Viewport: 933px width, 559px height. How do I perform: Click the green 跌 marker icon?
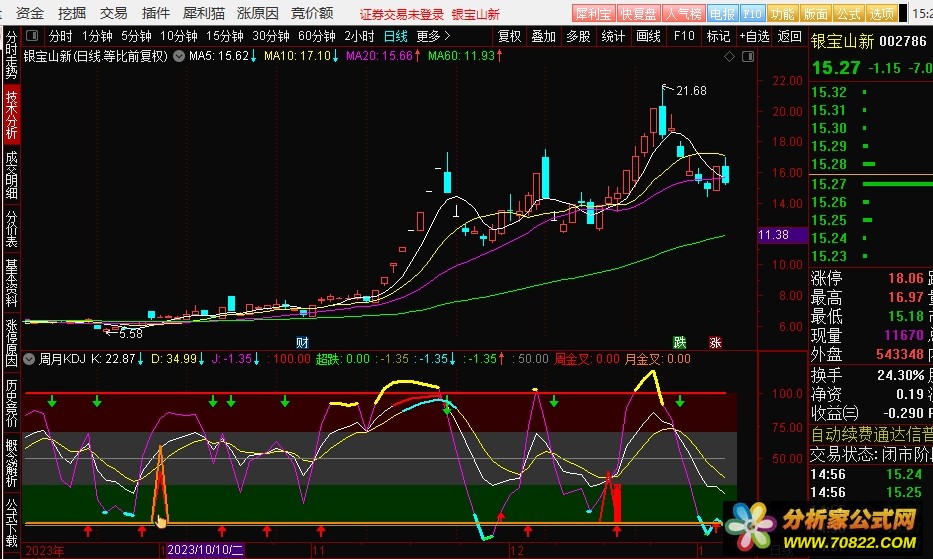tap(680, 342)
